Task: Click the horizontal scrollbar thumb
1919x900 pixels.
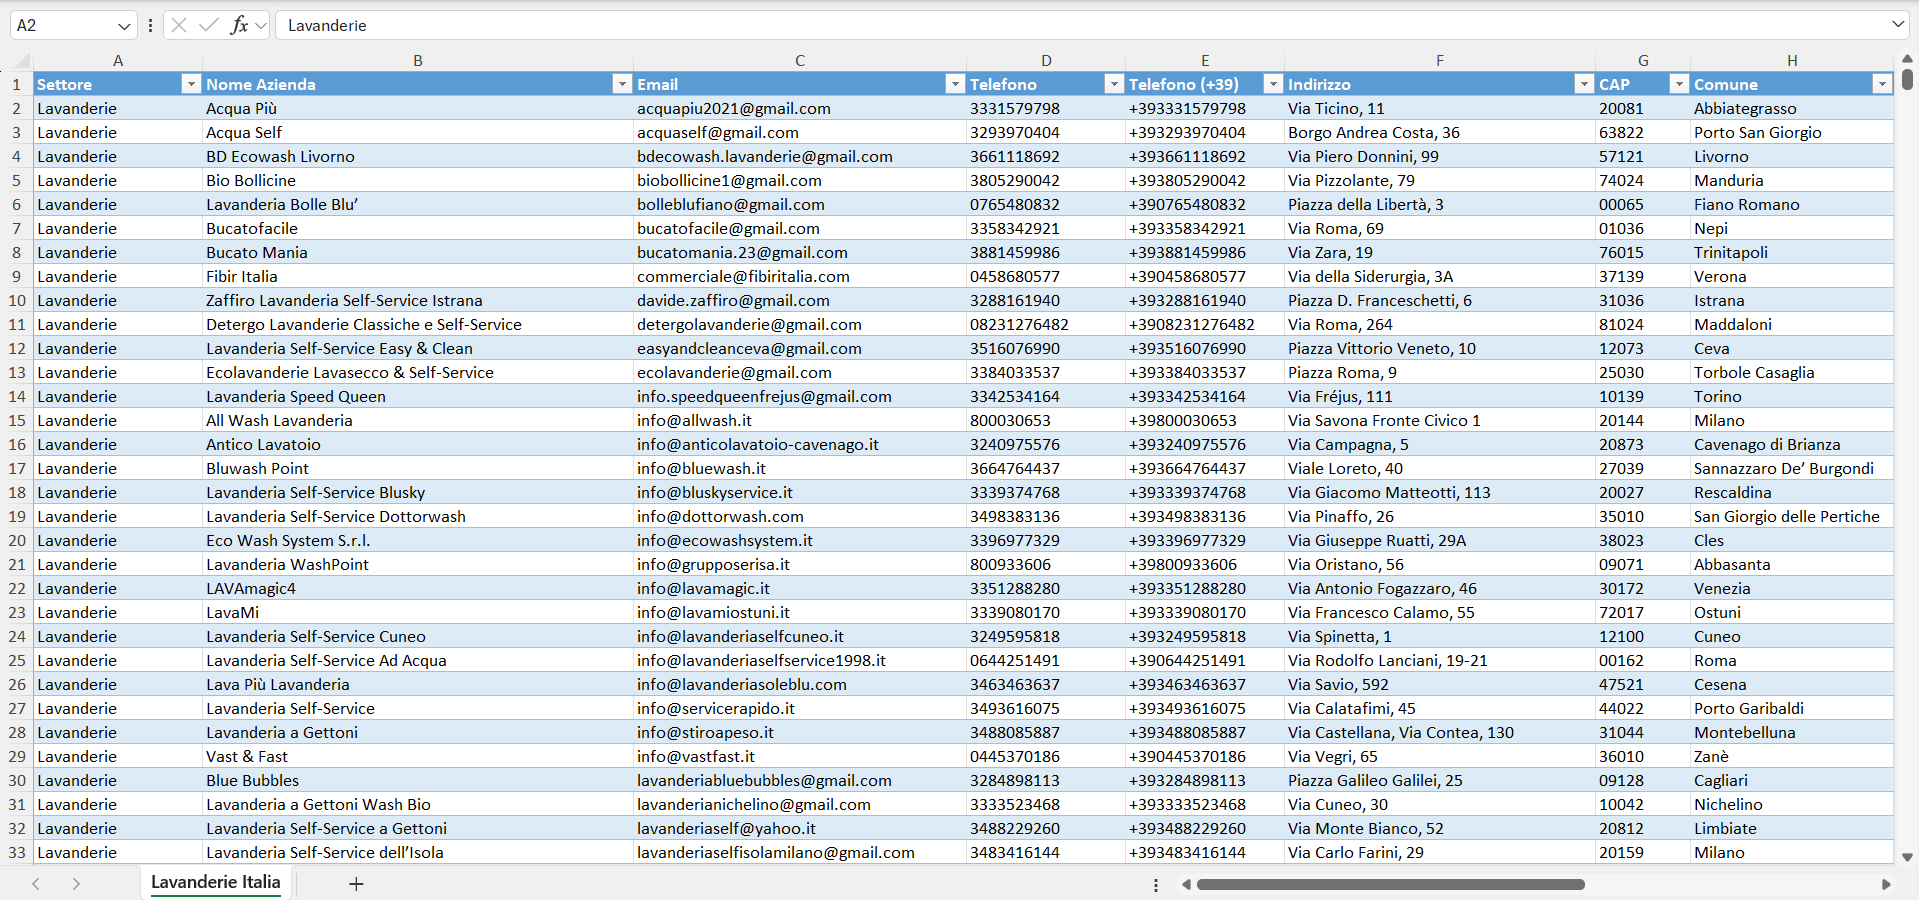Action: (x=1390, y=884)
